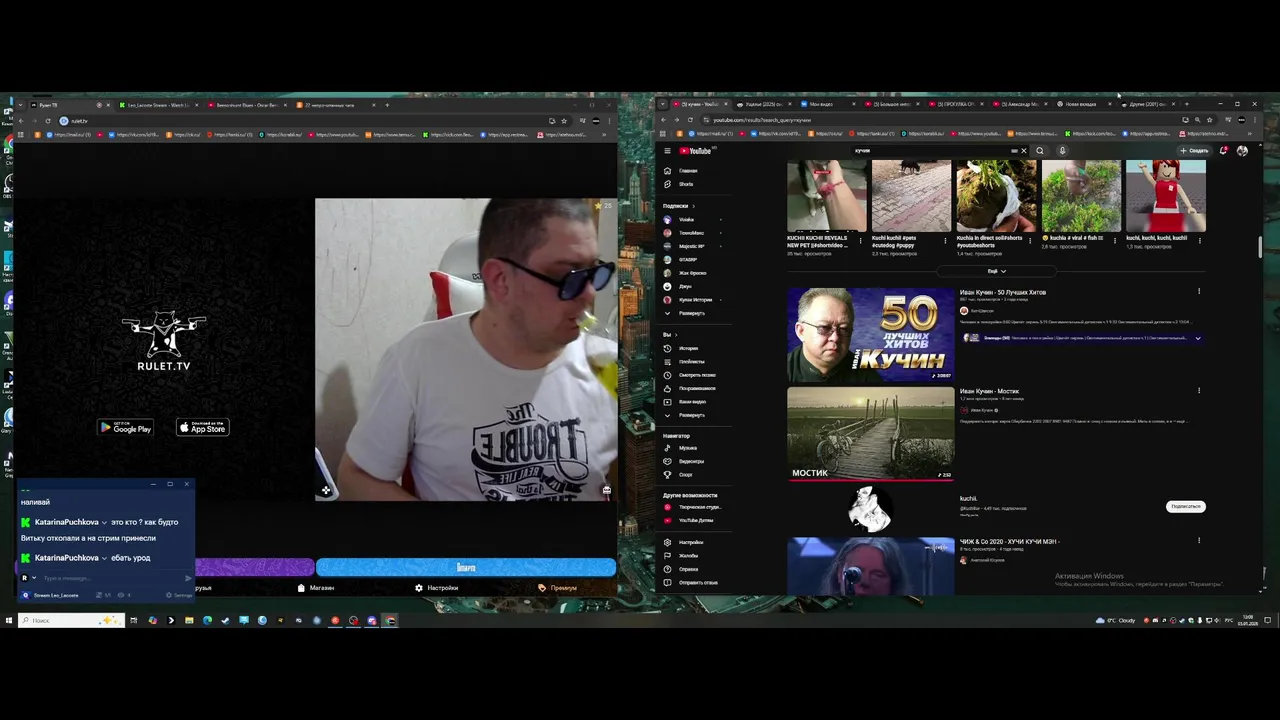Open the YouTube account avatar menu

[x=1242, y=151]
